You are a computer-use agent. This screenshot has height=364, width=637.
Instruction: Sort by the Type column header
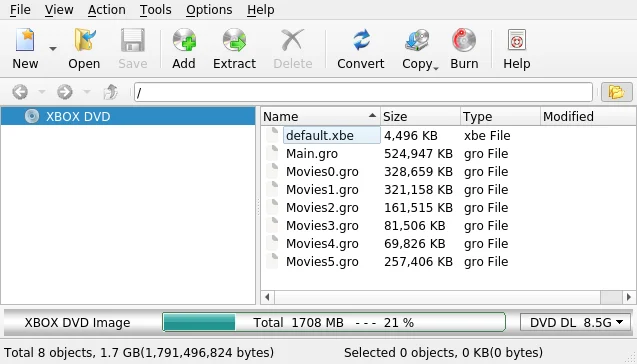click(x=500, y=117)
